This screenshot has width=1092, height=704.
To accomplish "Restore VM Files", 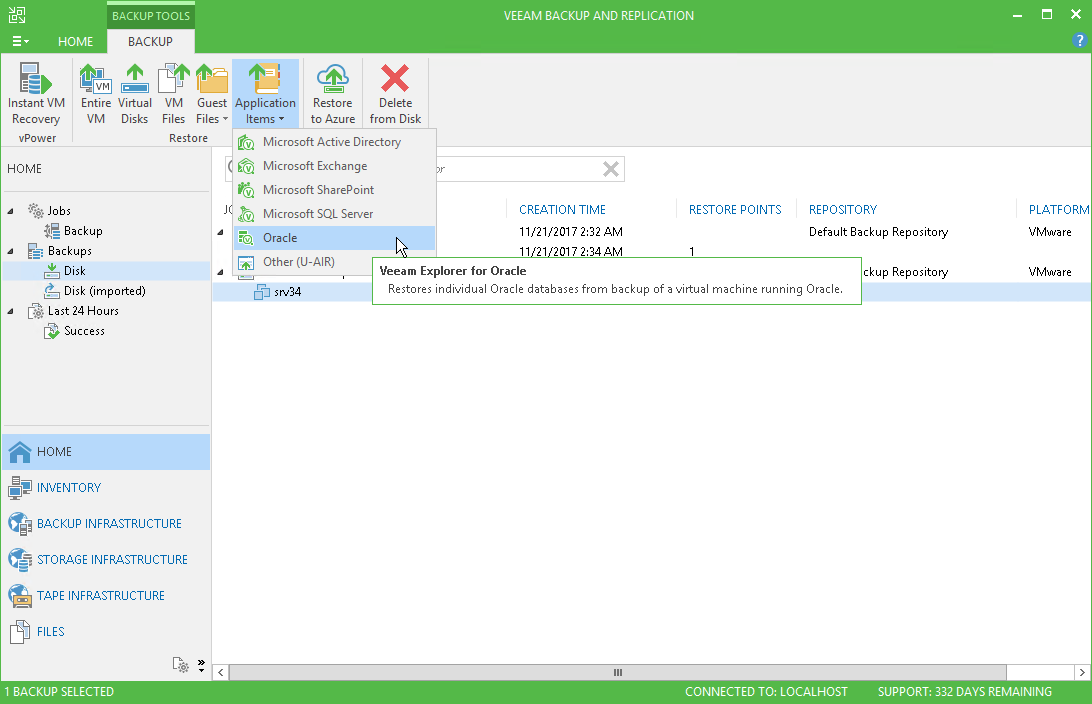I will [x=173, y=94].
